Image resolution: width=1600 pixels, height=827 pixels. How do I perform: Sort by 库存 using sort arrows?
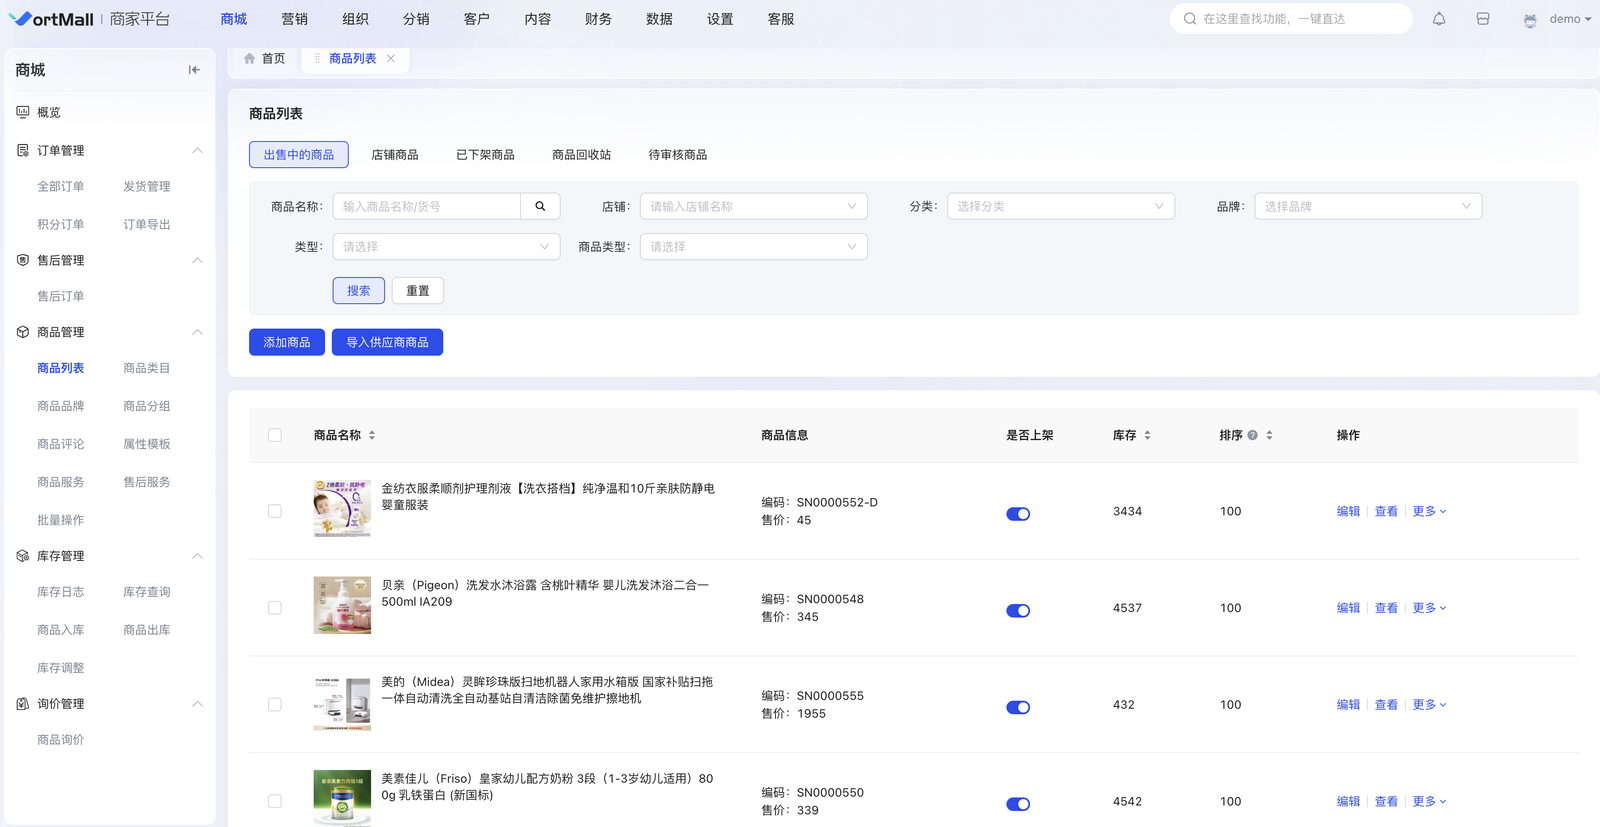point(1147,436)
